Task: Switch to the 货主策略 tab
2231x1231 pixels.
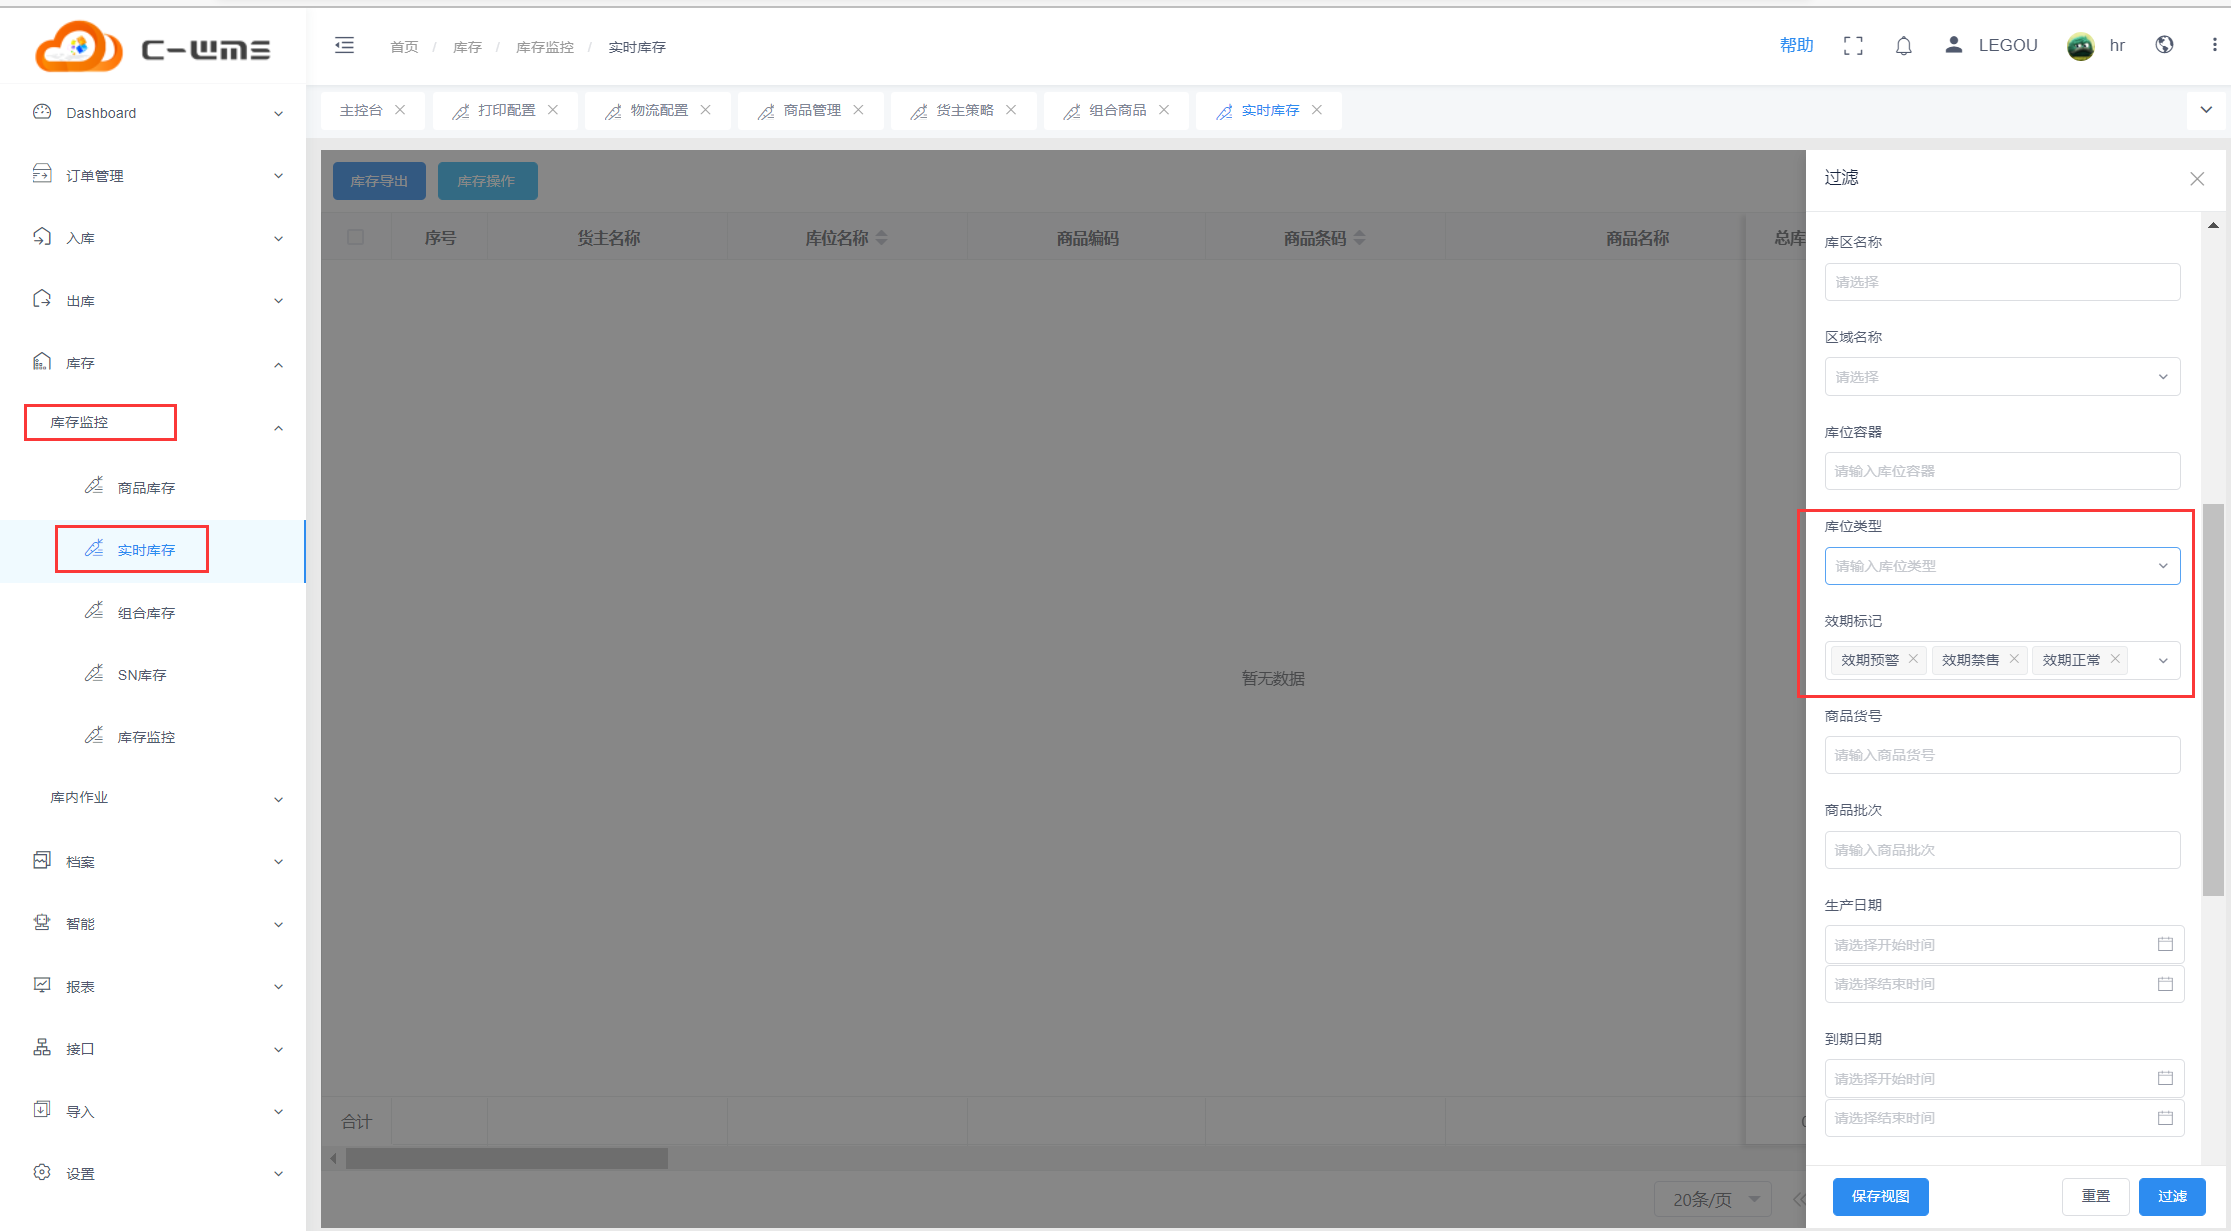Action: pos(965,110)
